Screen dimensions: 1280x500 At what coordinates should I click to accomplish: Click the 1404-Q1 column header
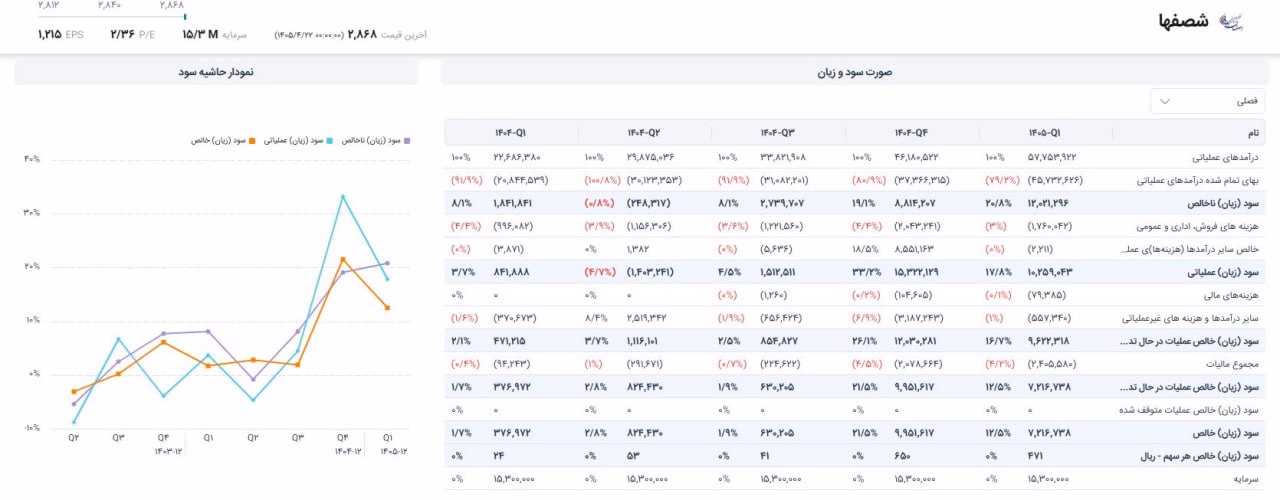(x=510, y=133)
